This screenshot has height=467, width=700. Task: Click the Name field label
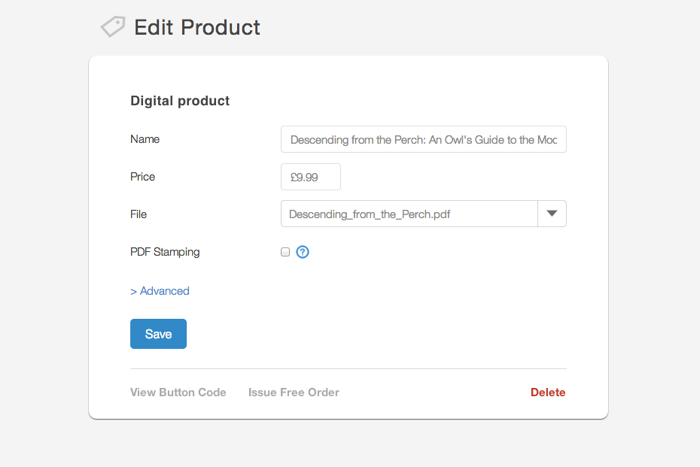tap(145, 140)
